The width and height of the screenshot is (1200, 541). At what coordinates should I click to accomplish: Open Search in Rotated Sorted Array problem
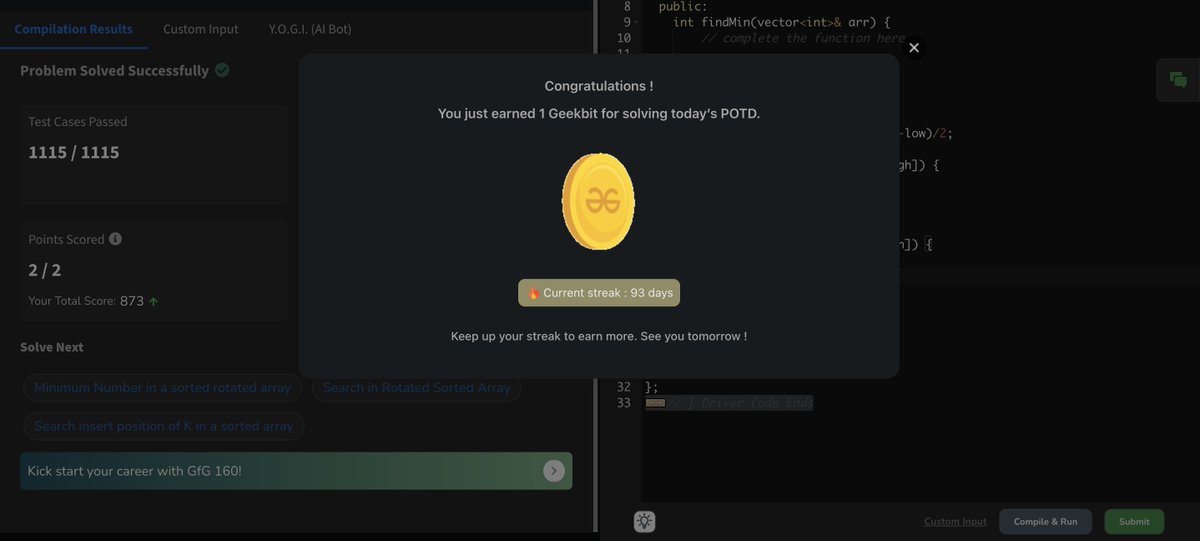click(x=416, y=387)
